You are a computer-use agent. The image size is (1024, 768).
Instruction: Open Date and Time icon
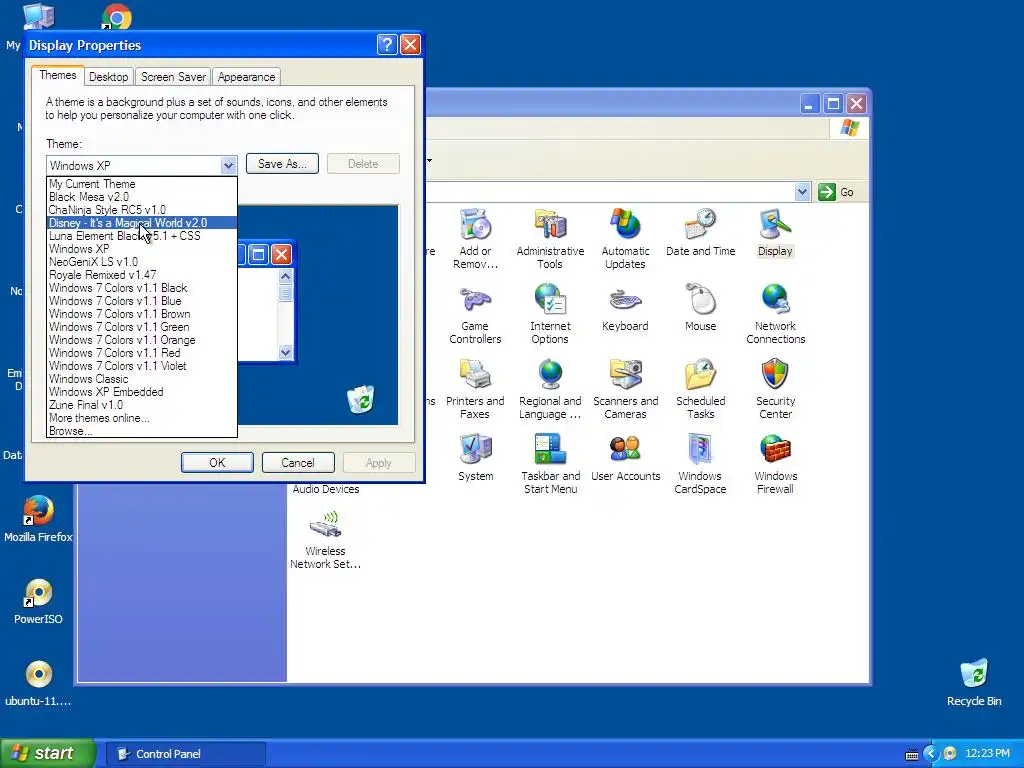700,232
